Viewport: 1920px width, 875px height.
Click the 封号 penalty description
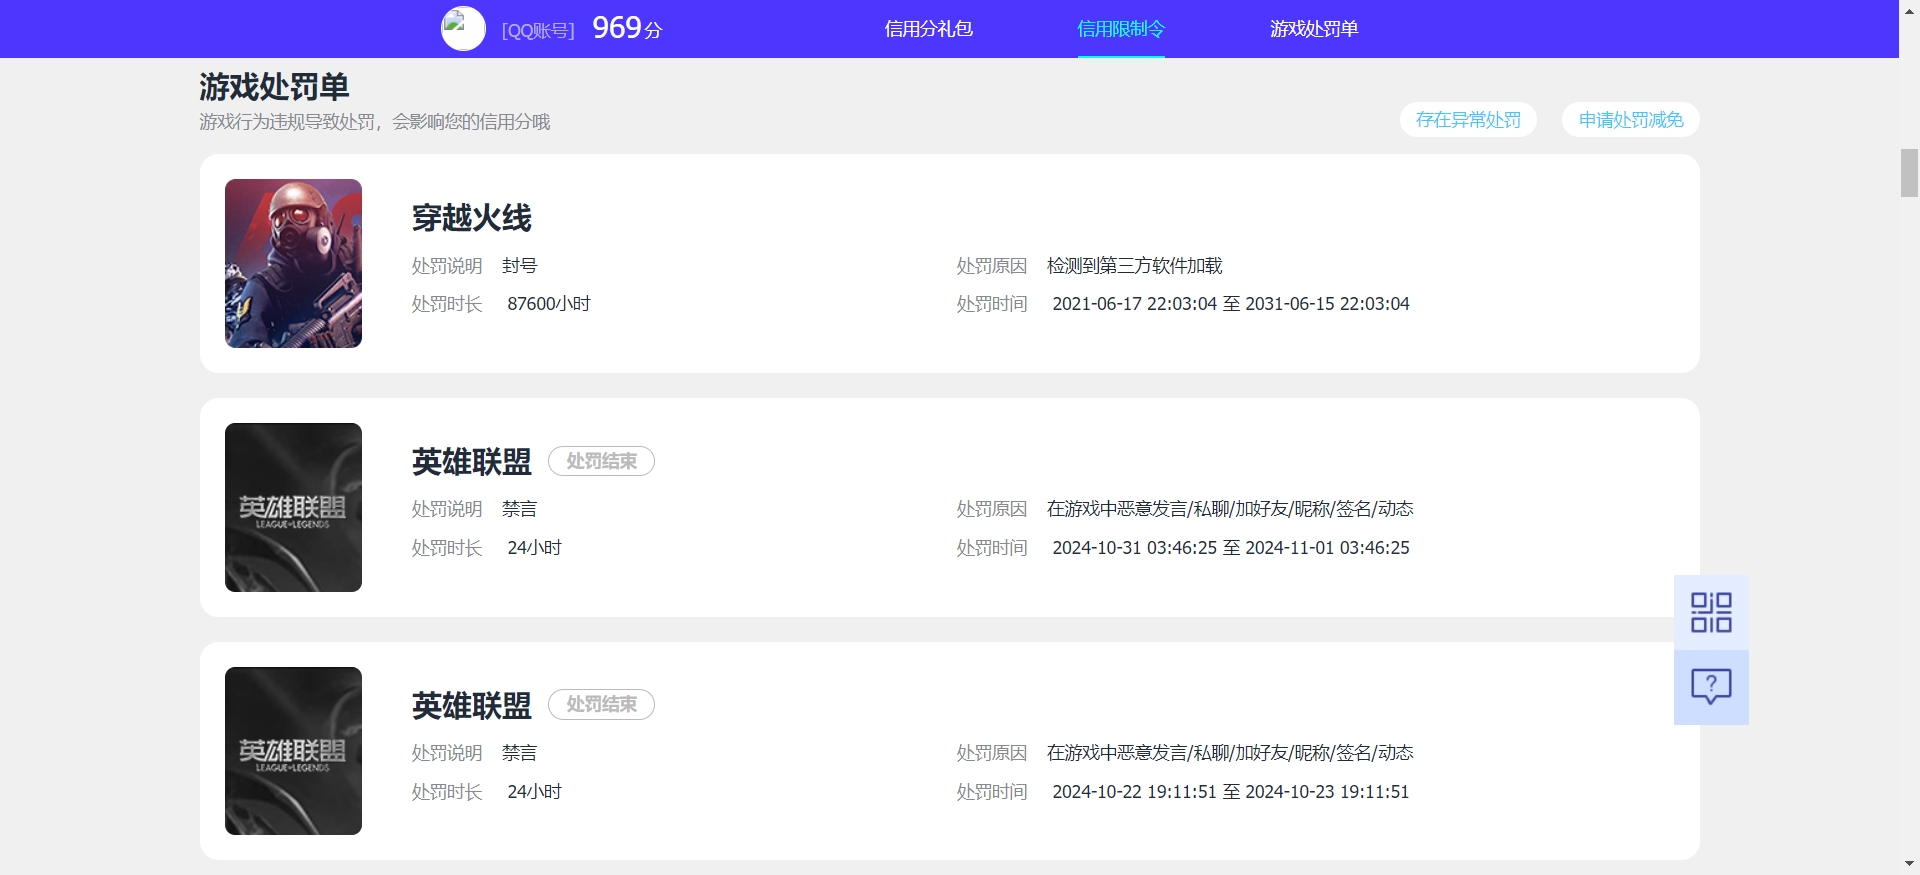pos(520,266)
